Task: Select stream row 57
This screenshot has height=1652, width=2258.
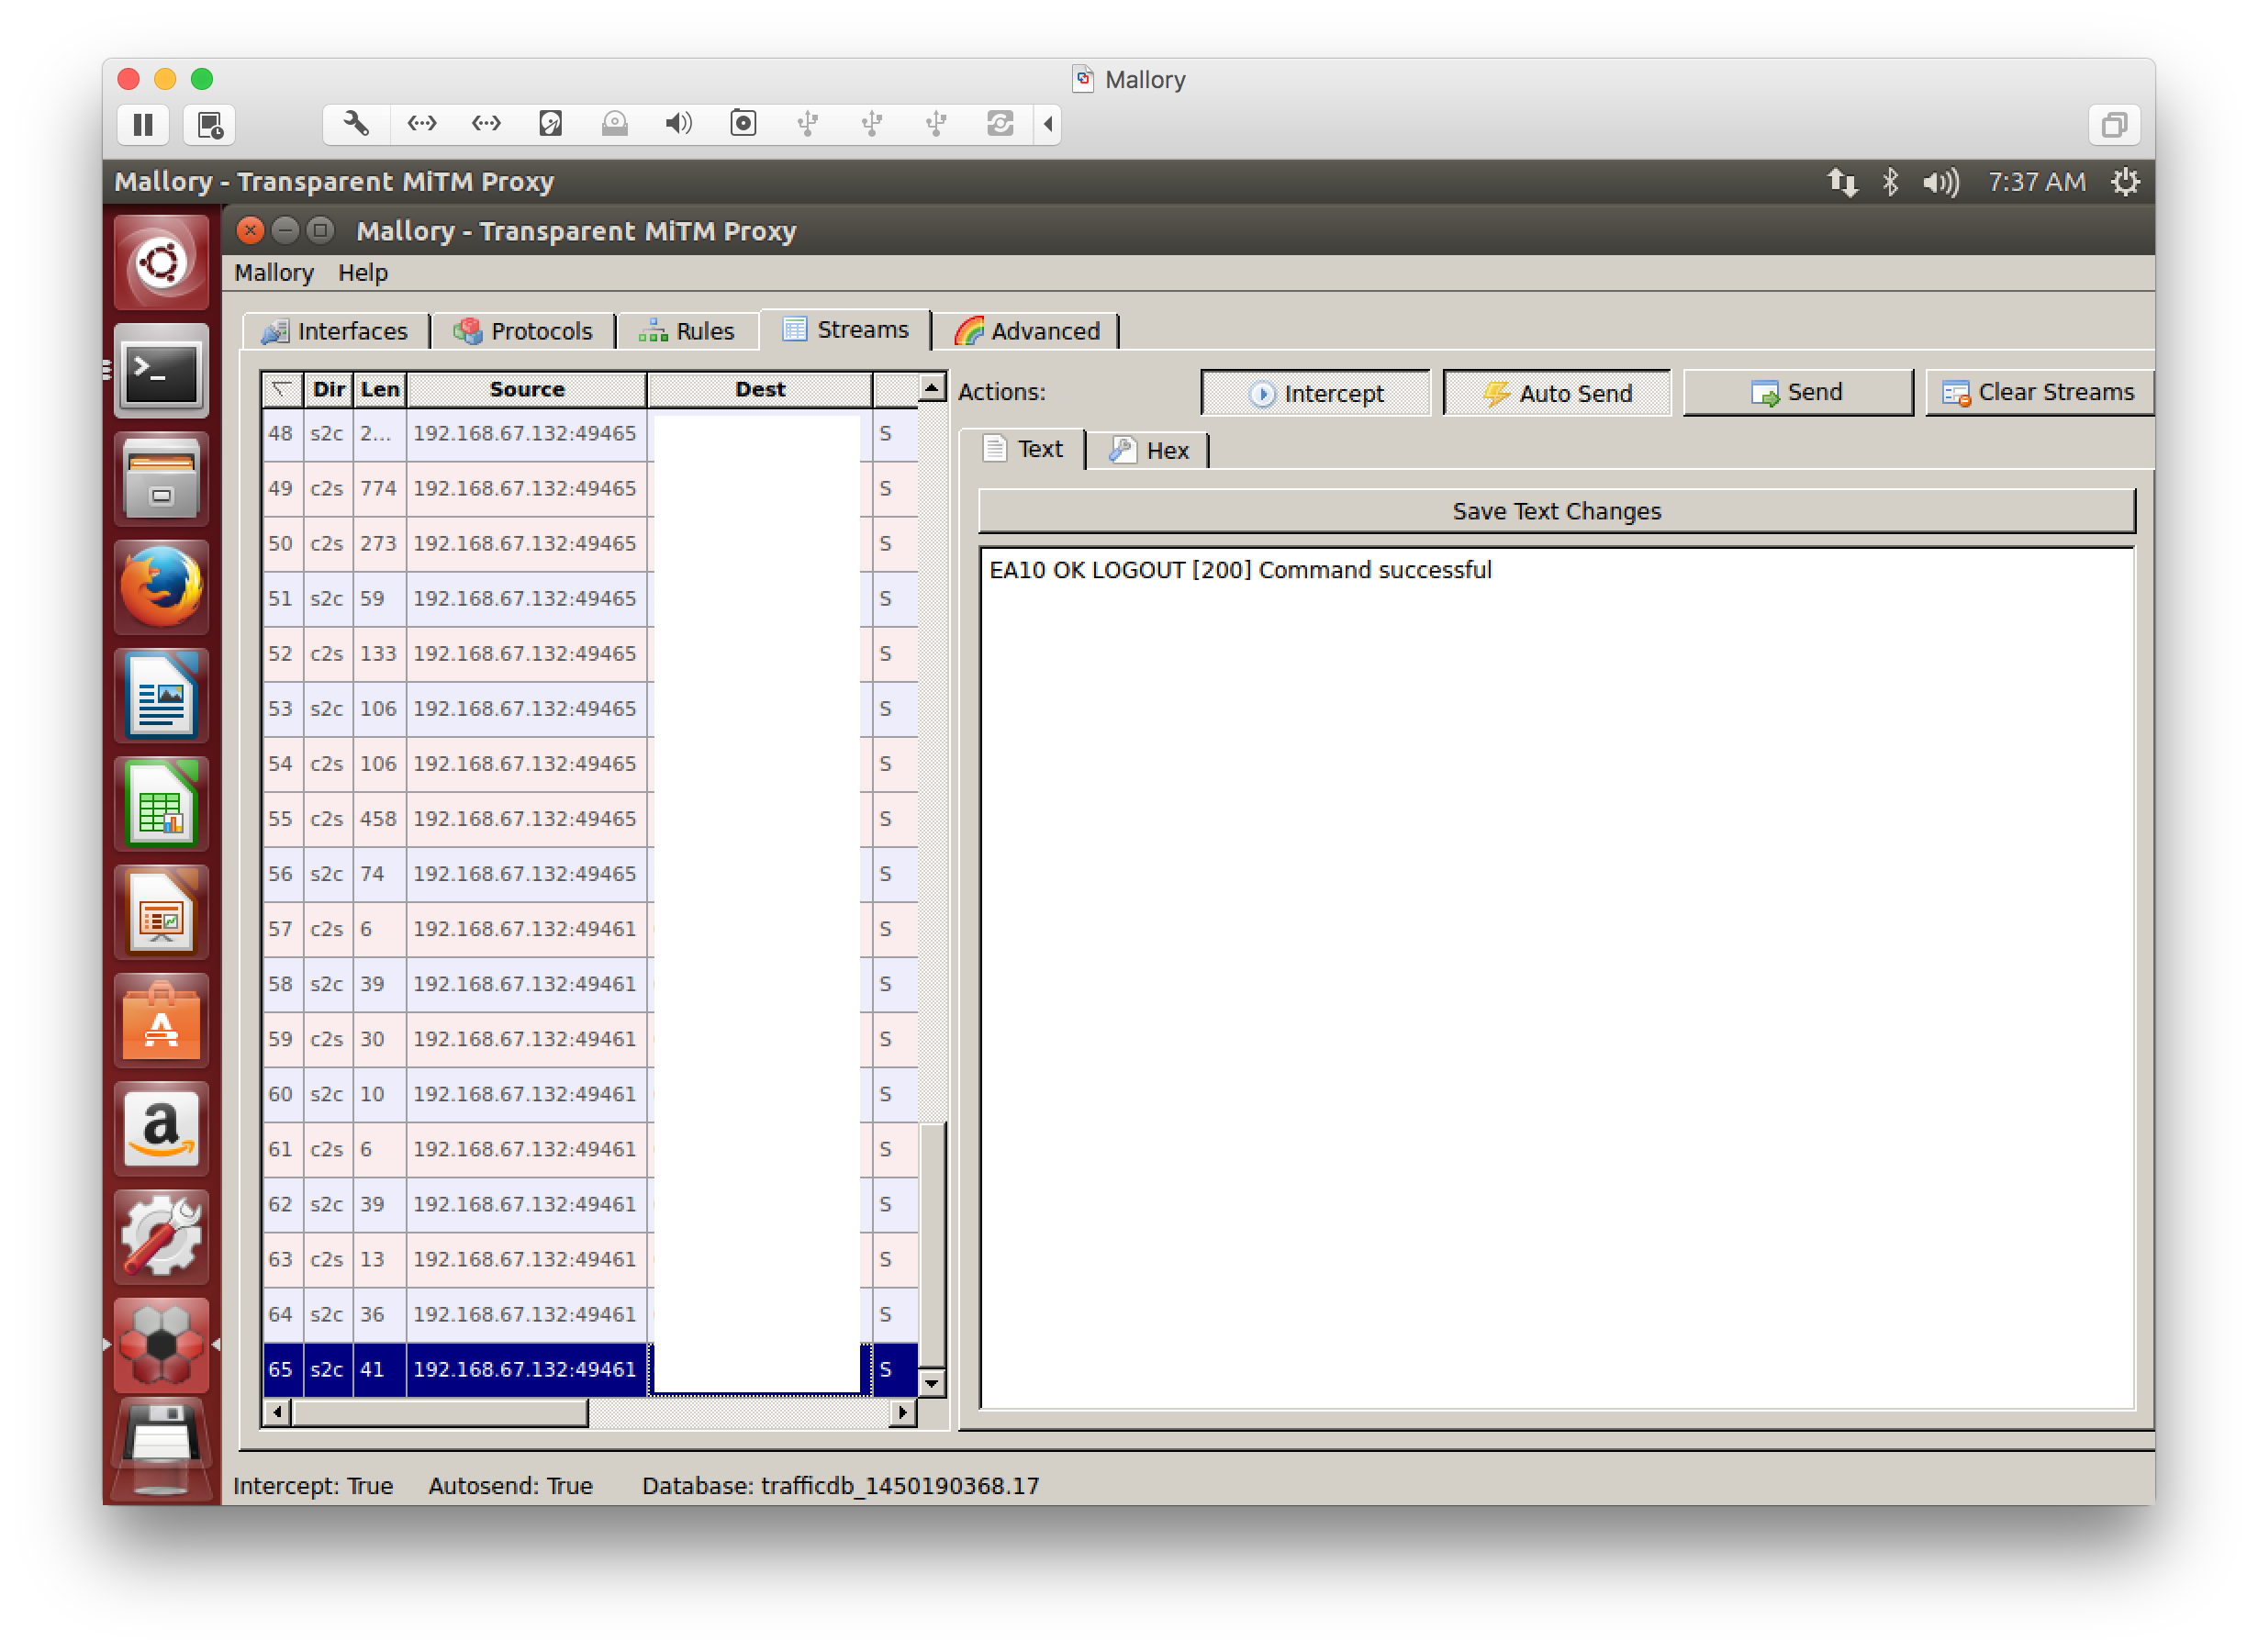Action: [x=590, y=929]
